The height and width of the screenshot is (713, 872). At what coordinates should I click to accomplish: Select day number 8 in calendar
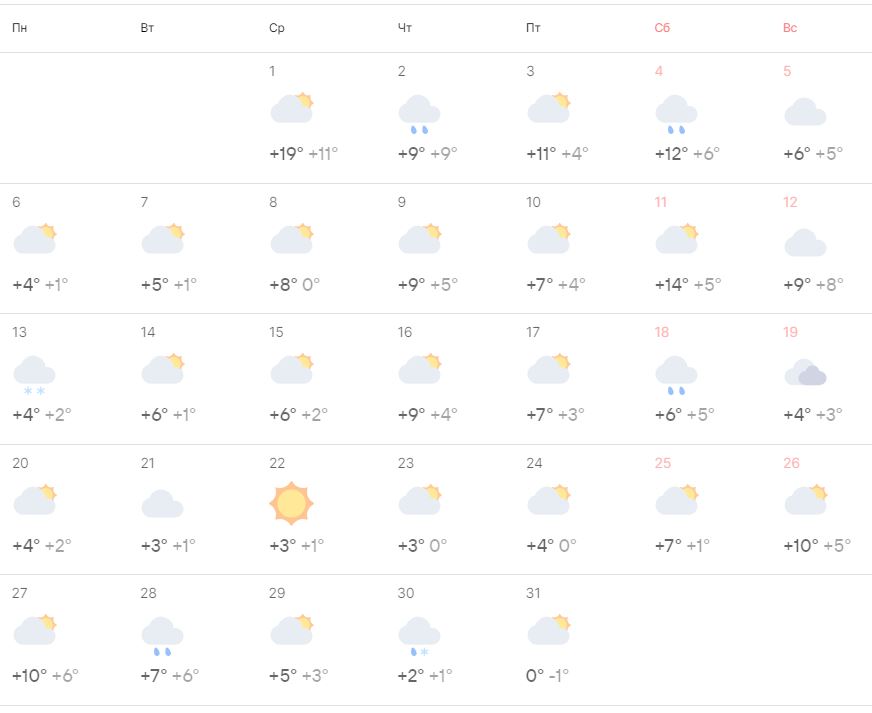click(273, 202)
